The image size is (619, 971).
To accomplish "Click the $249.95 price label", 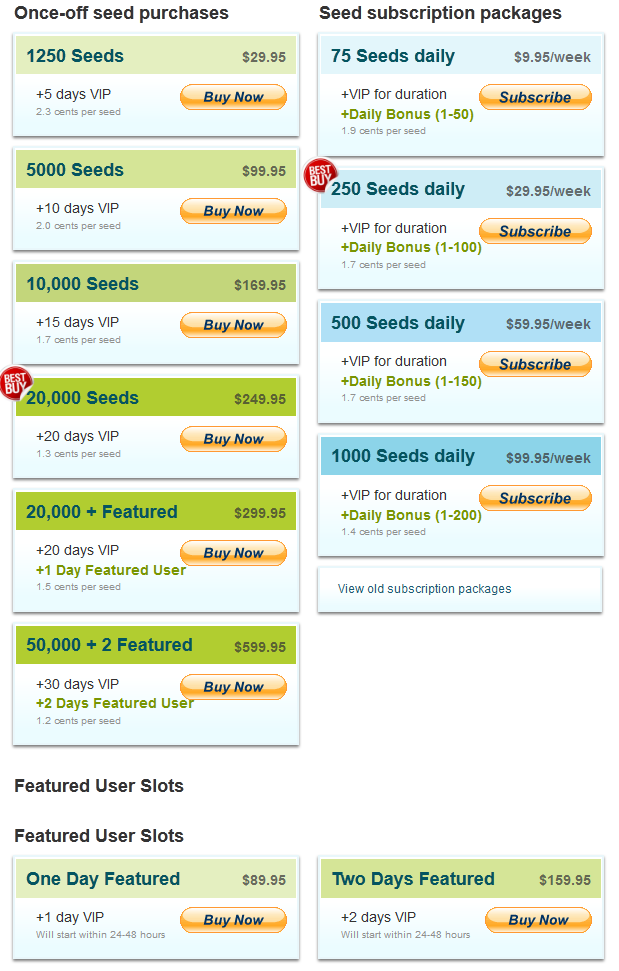I will coord(260,399).
